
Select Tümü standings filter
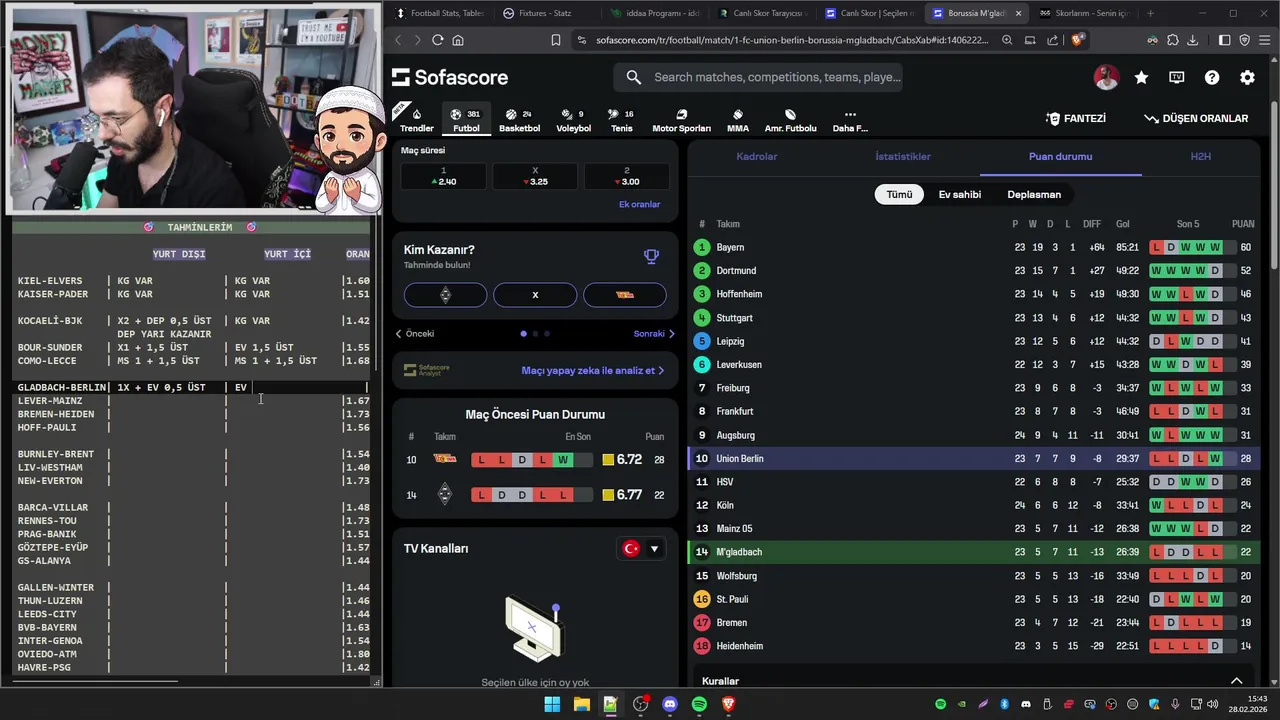899,194
